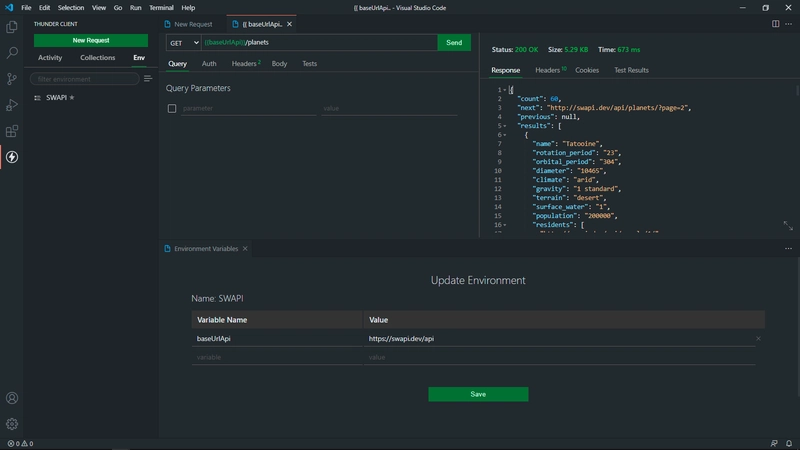
Task: Click the query parameter name field
Action: [x=248, y=108]
